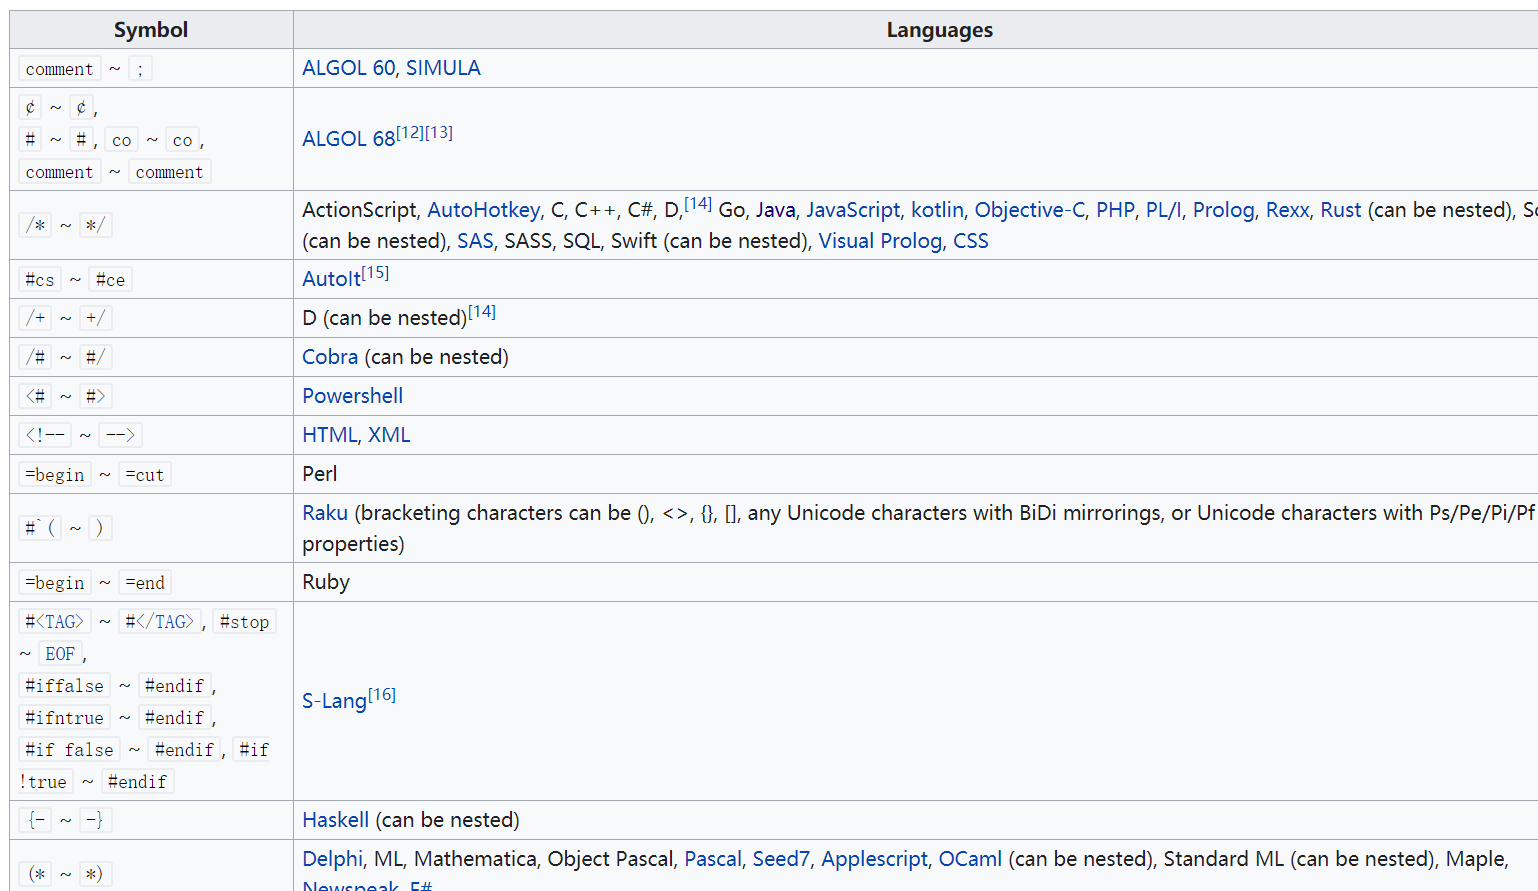Viewport: 1538px width, 891px height.
Task: Click the Symbol column header
Action: tap(151, 30)
